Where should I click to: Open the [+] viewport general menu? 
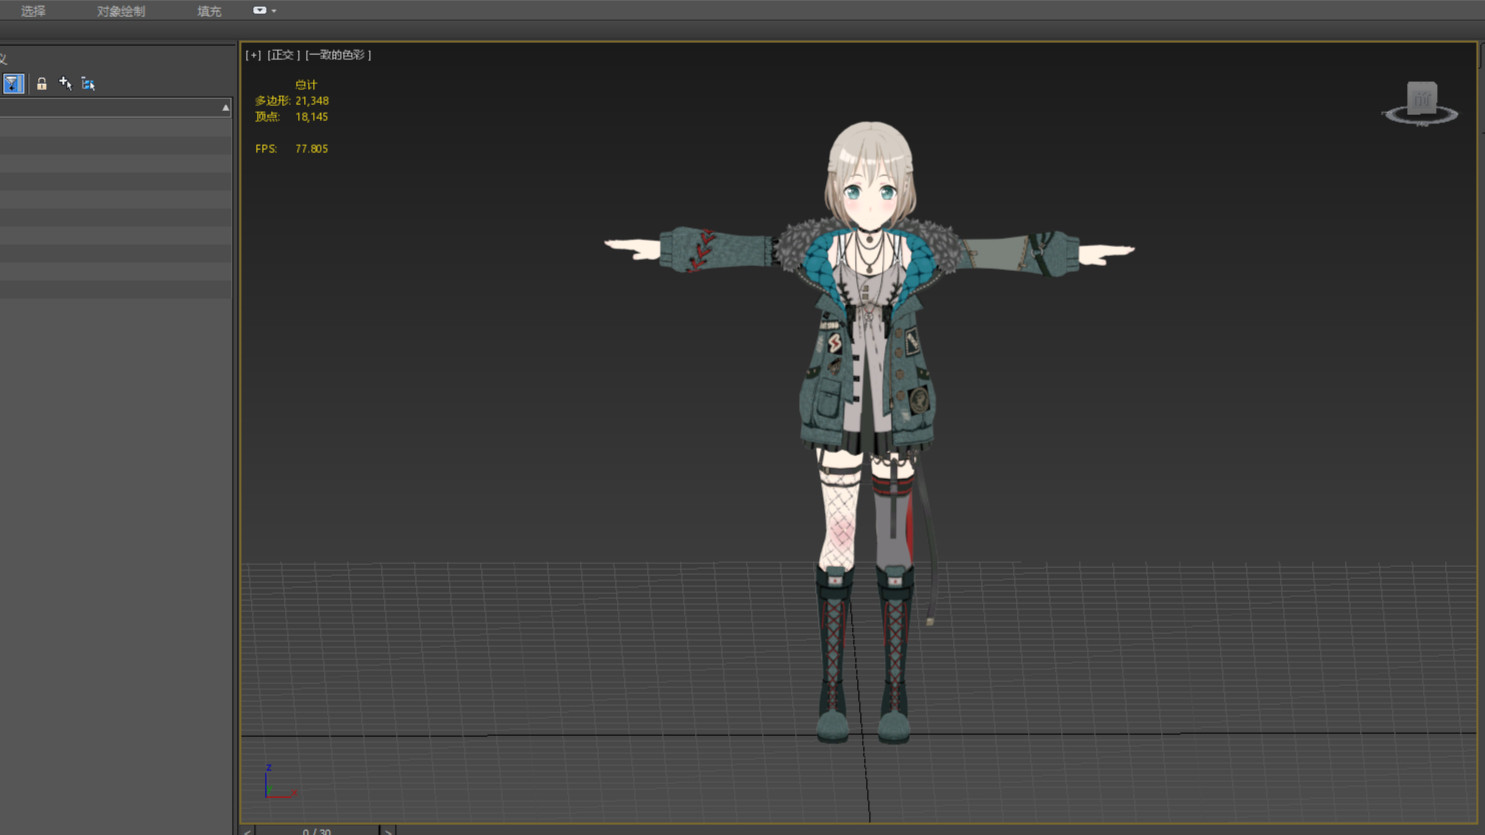(253, 55)
